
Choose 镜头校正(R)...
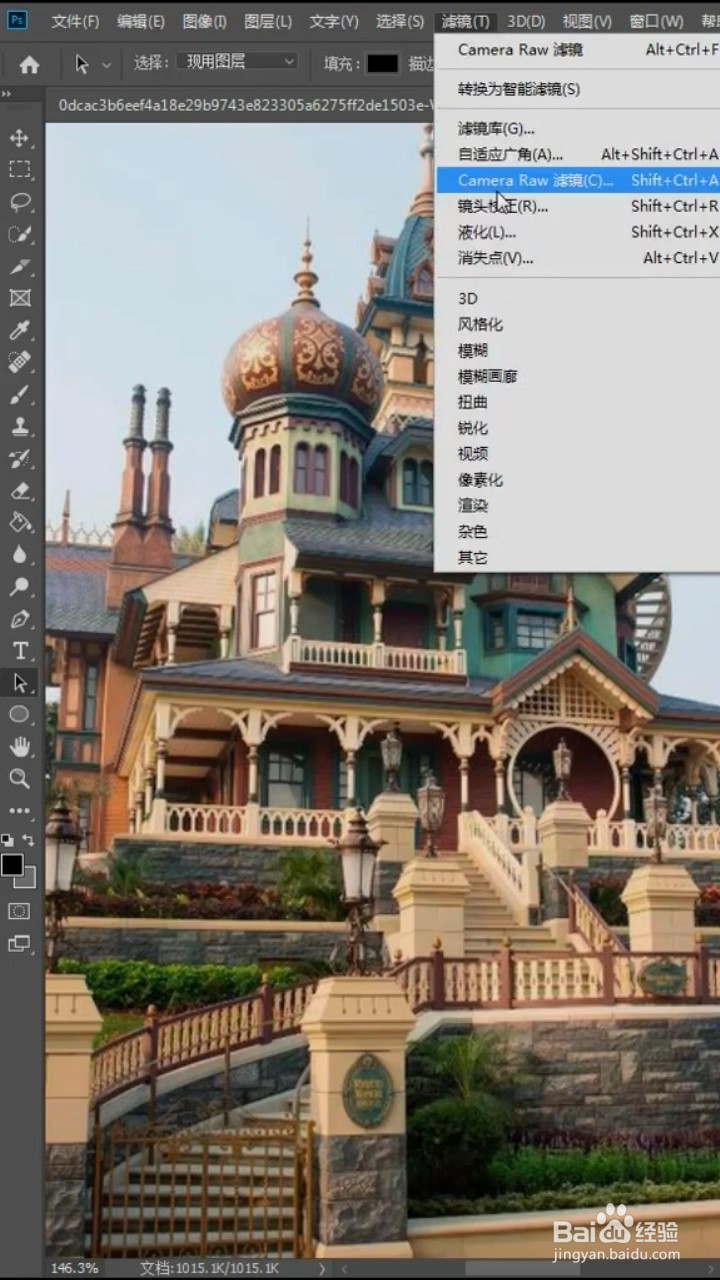click(578, 206)
